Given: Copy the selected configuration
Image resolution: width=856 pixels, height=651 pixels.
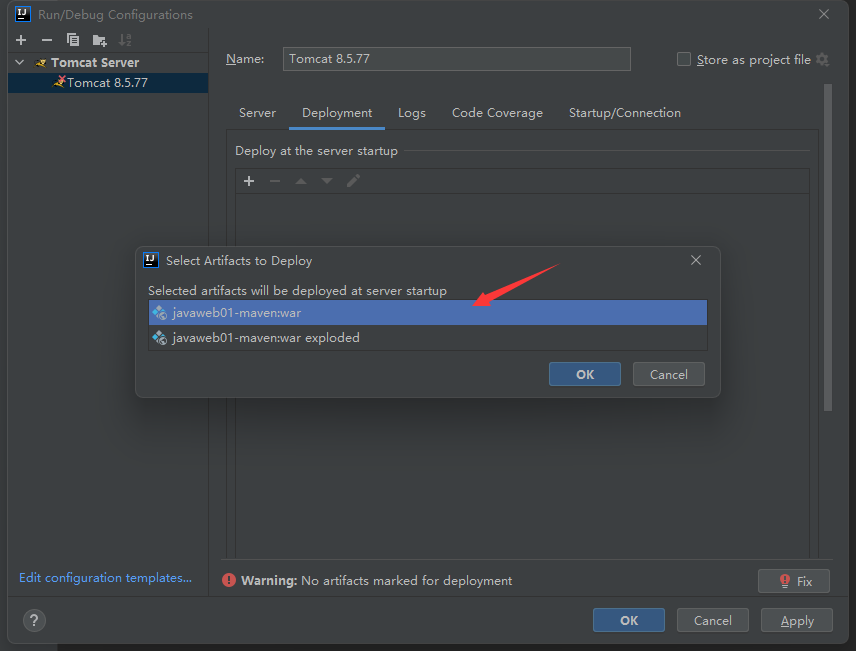Looking at the screenshot, I should 72,40.
